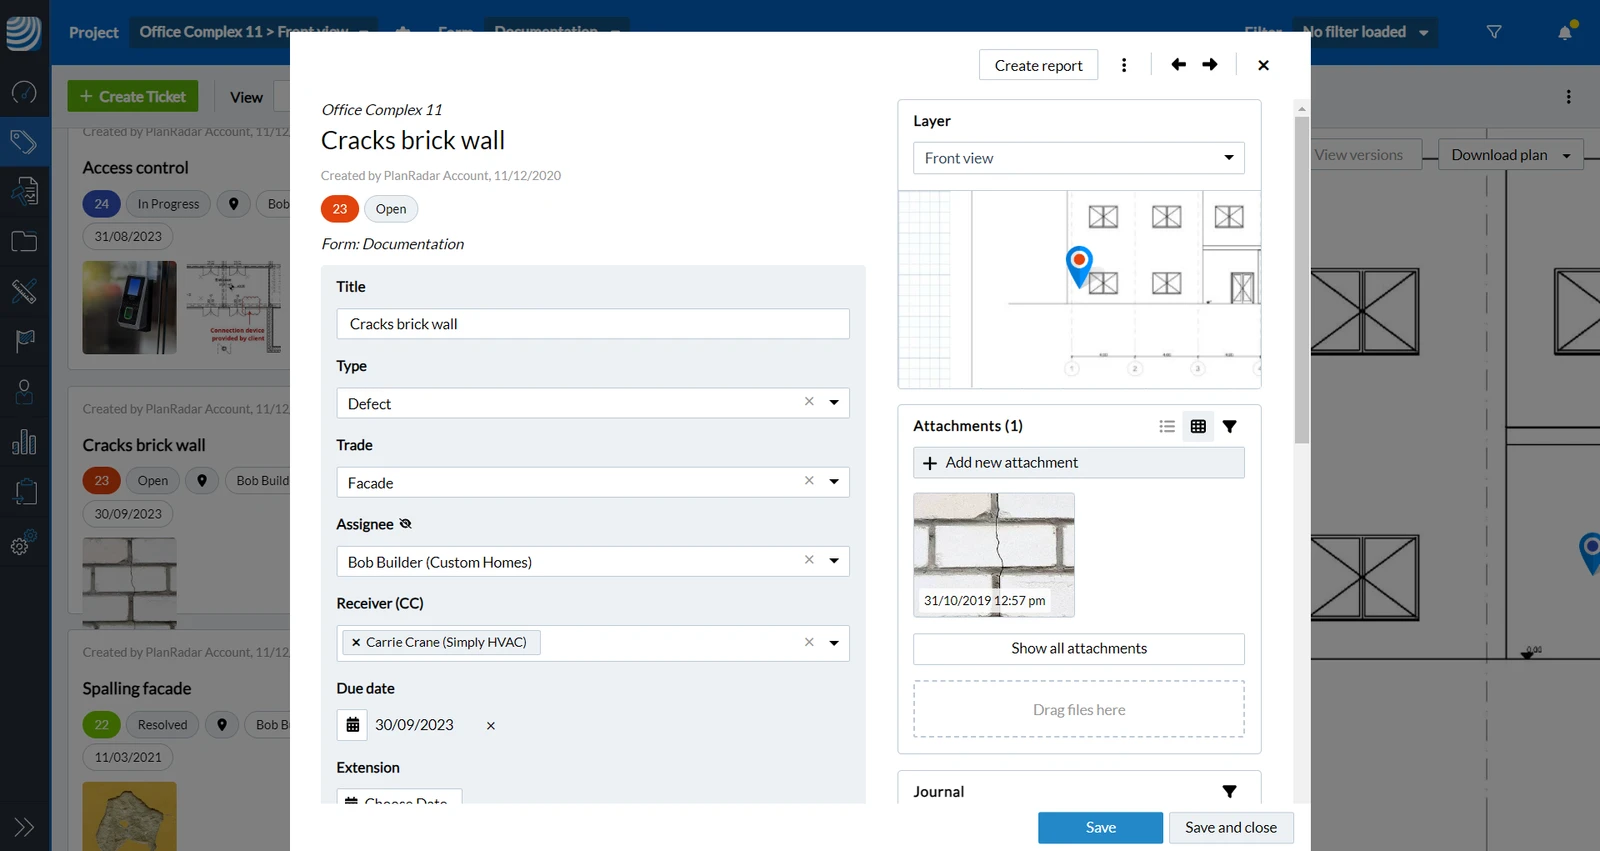Click the Open status badge in the dialog
The height and width of the screenshot is (851, 1600).
click(x=391, y=209)
